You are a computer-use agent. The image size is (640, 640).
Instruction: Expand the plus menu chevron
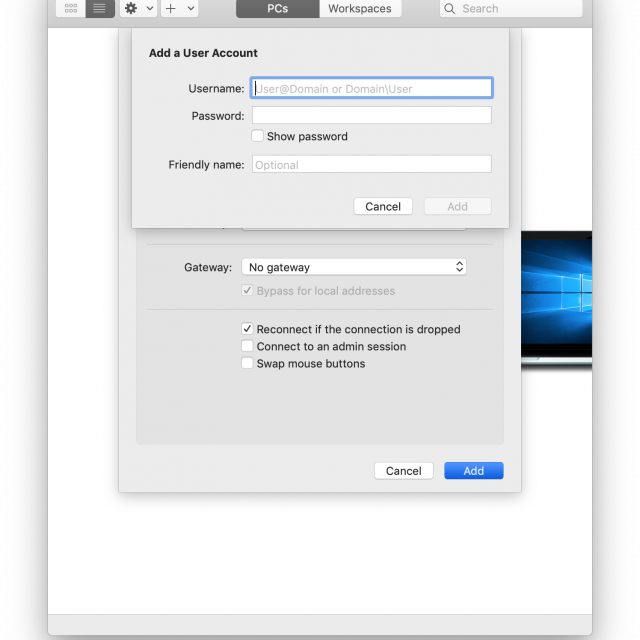tap(191, 8)
